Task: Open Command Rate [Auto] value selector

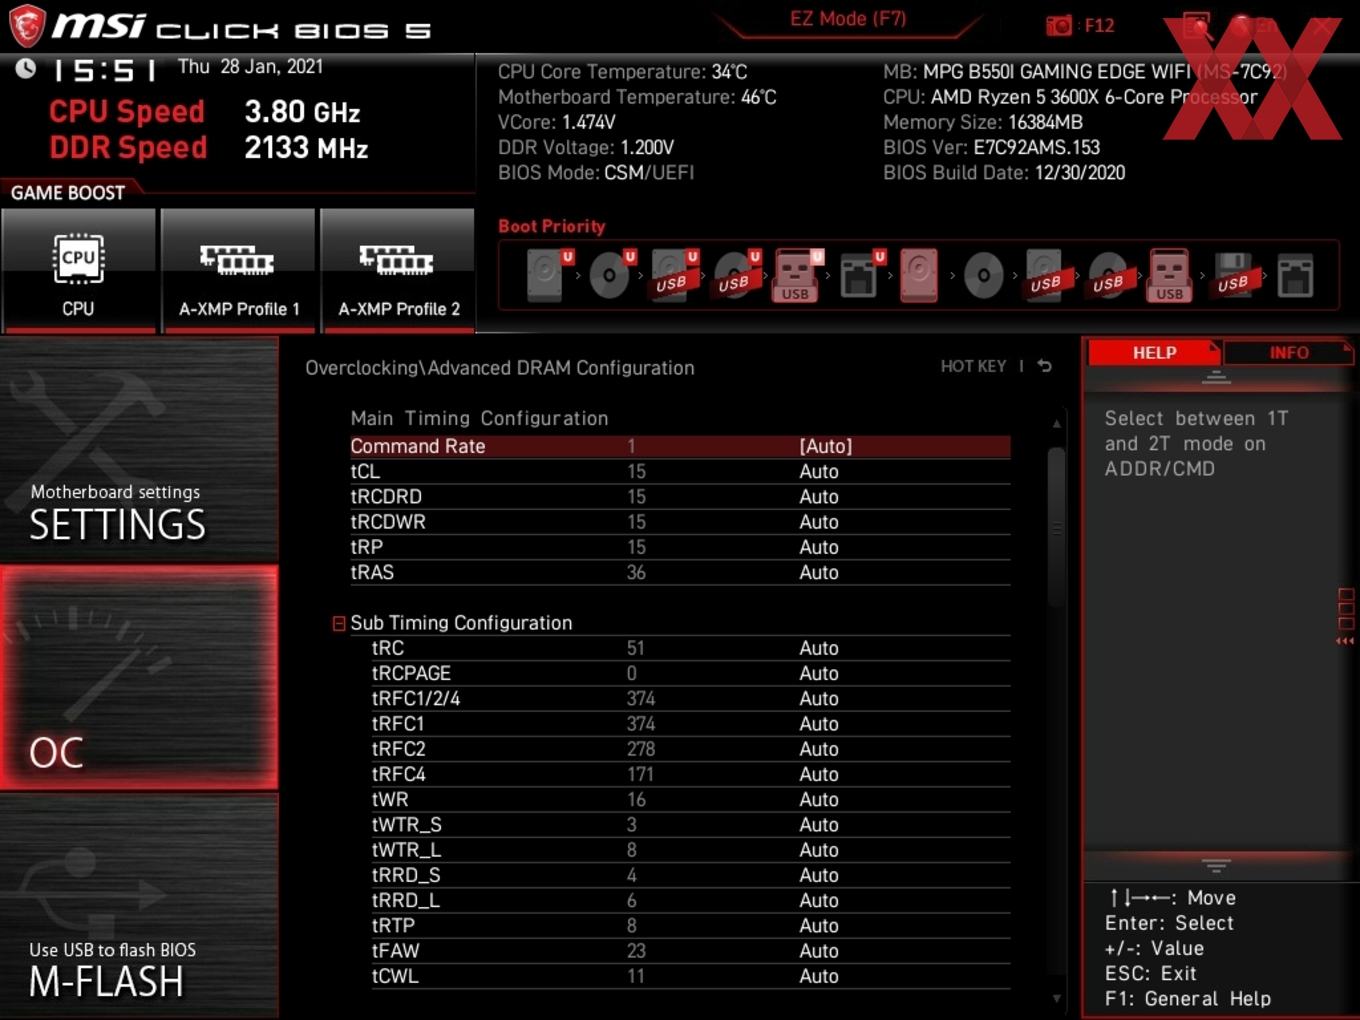Action: click(826, 446)
